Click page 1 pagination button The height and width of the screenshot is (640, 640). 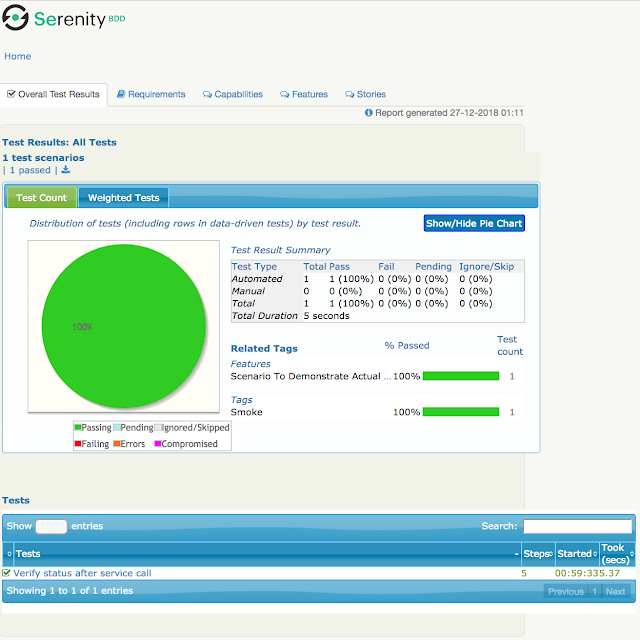pos(595,591)
